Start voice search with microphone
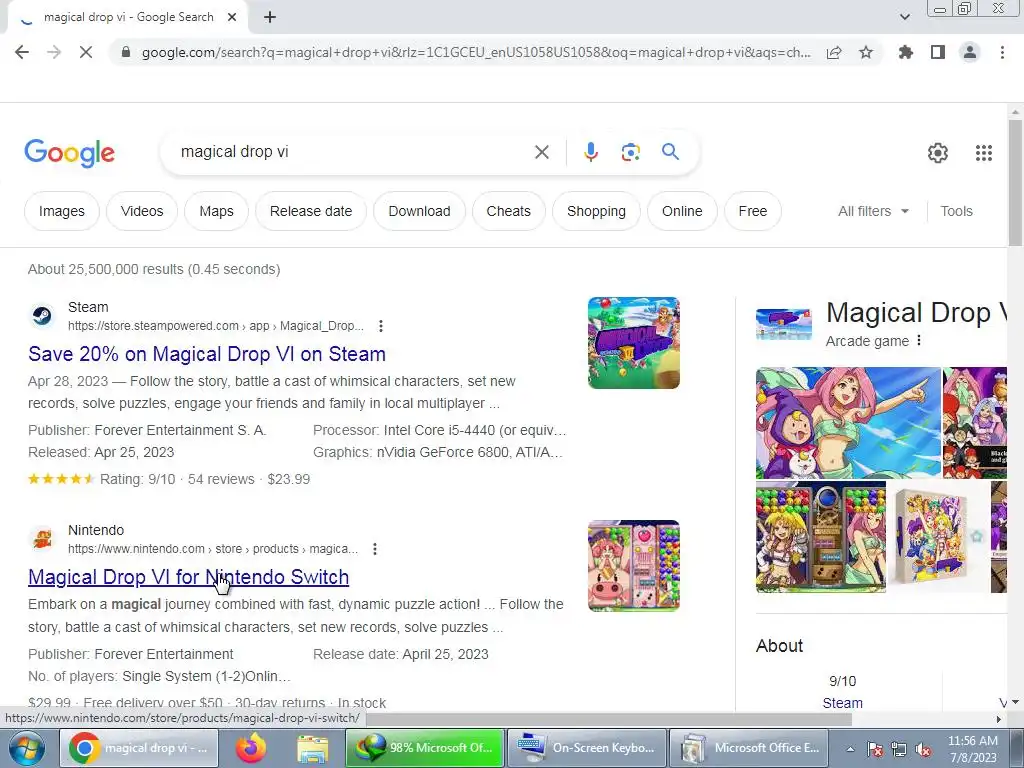Screen dimensions: 1024x768 coord(590,152)
